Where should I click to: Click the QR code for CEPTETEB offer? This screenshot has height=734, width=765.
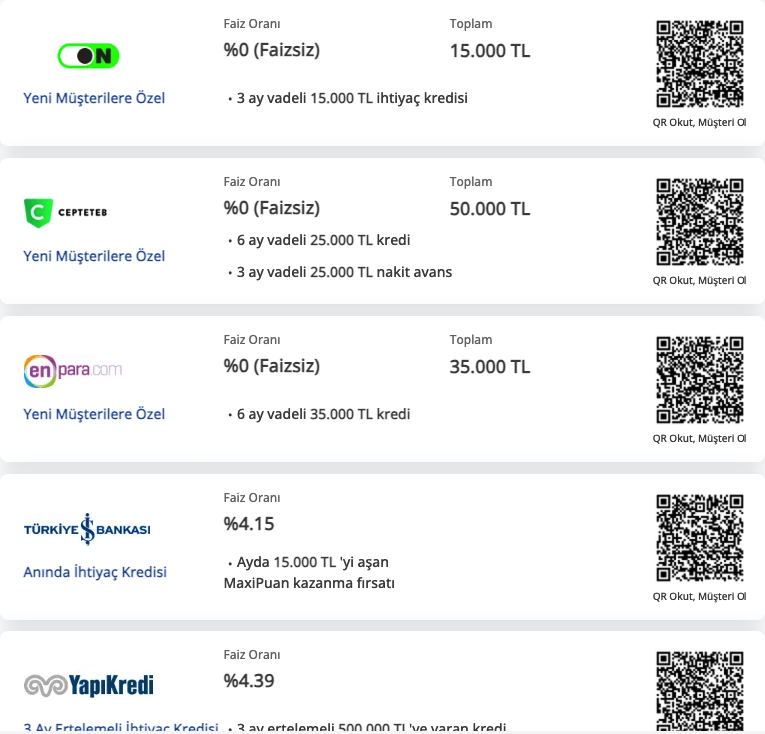(x=700, y=222)
